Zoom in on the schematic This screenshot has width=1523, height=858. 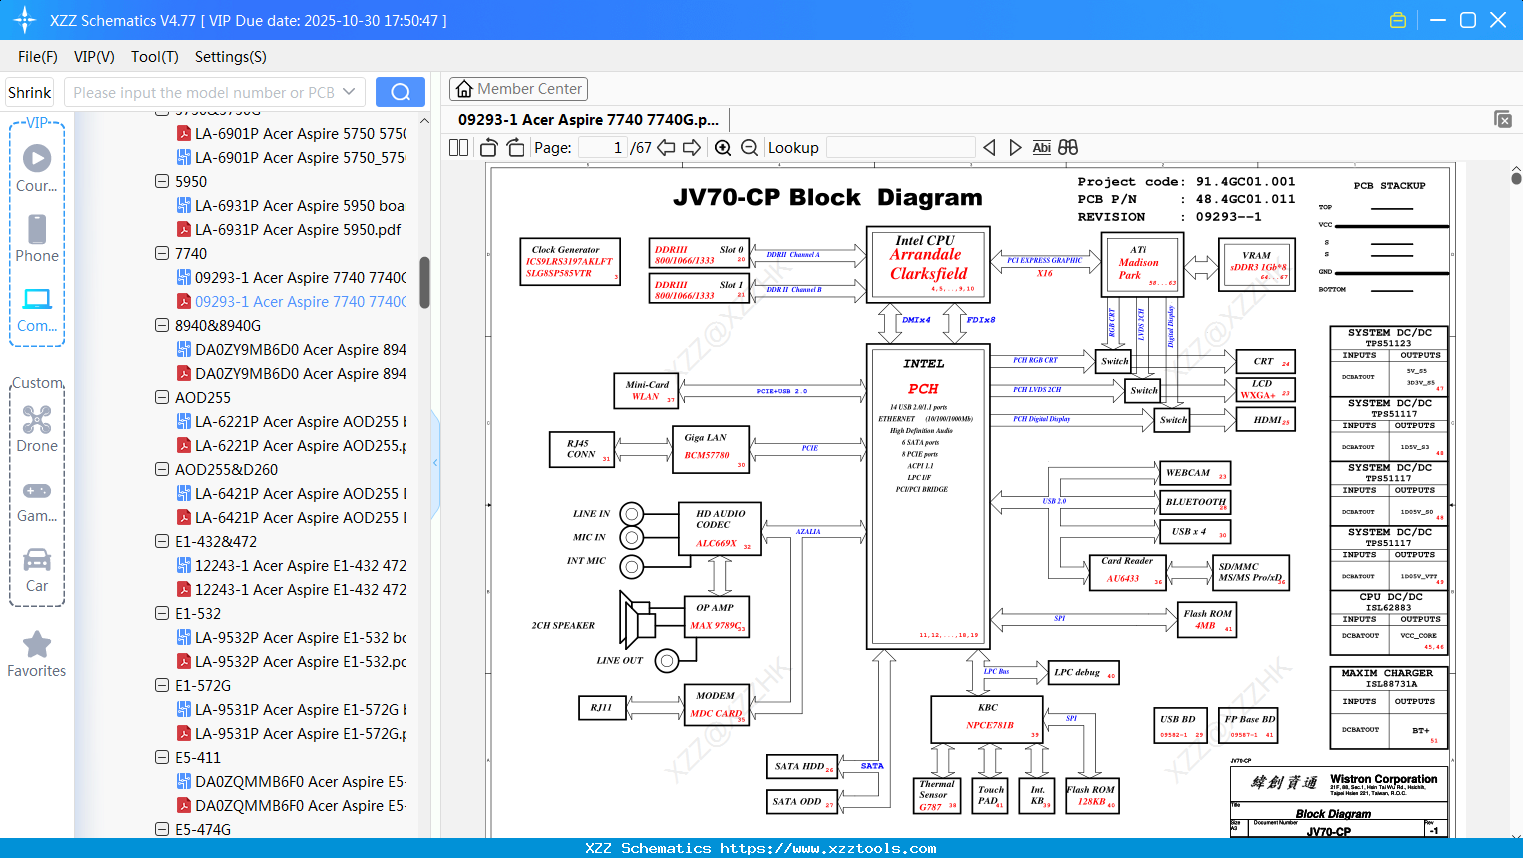tap(723, 148)
